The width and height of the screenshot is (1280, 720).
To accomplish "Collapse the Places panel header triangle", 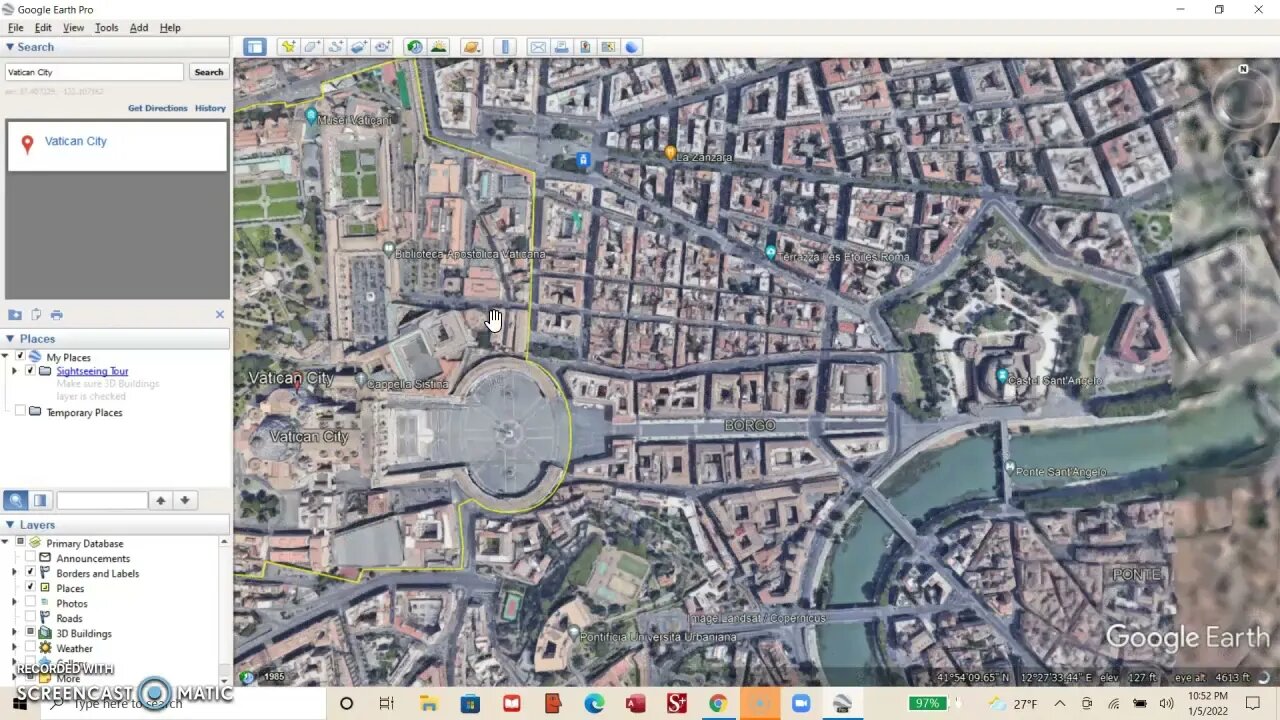I will tap(10, 339).
